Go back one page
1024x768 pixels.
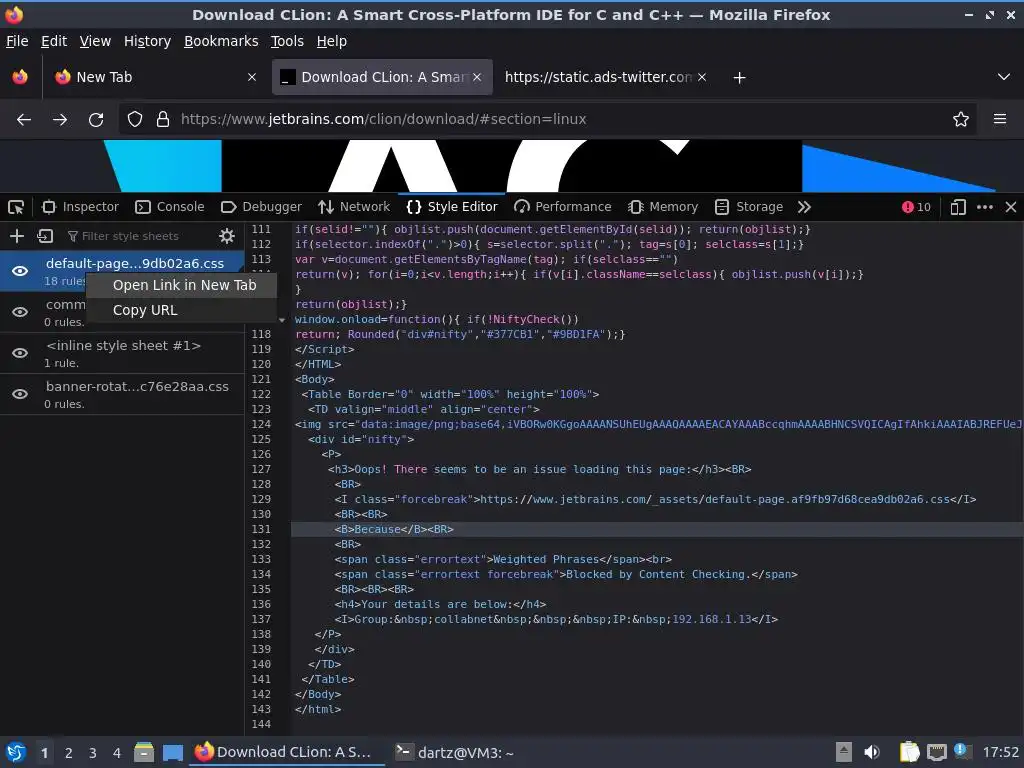24,120
